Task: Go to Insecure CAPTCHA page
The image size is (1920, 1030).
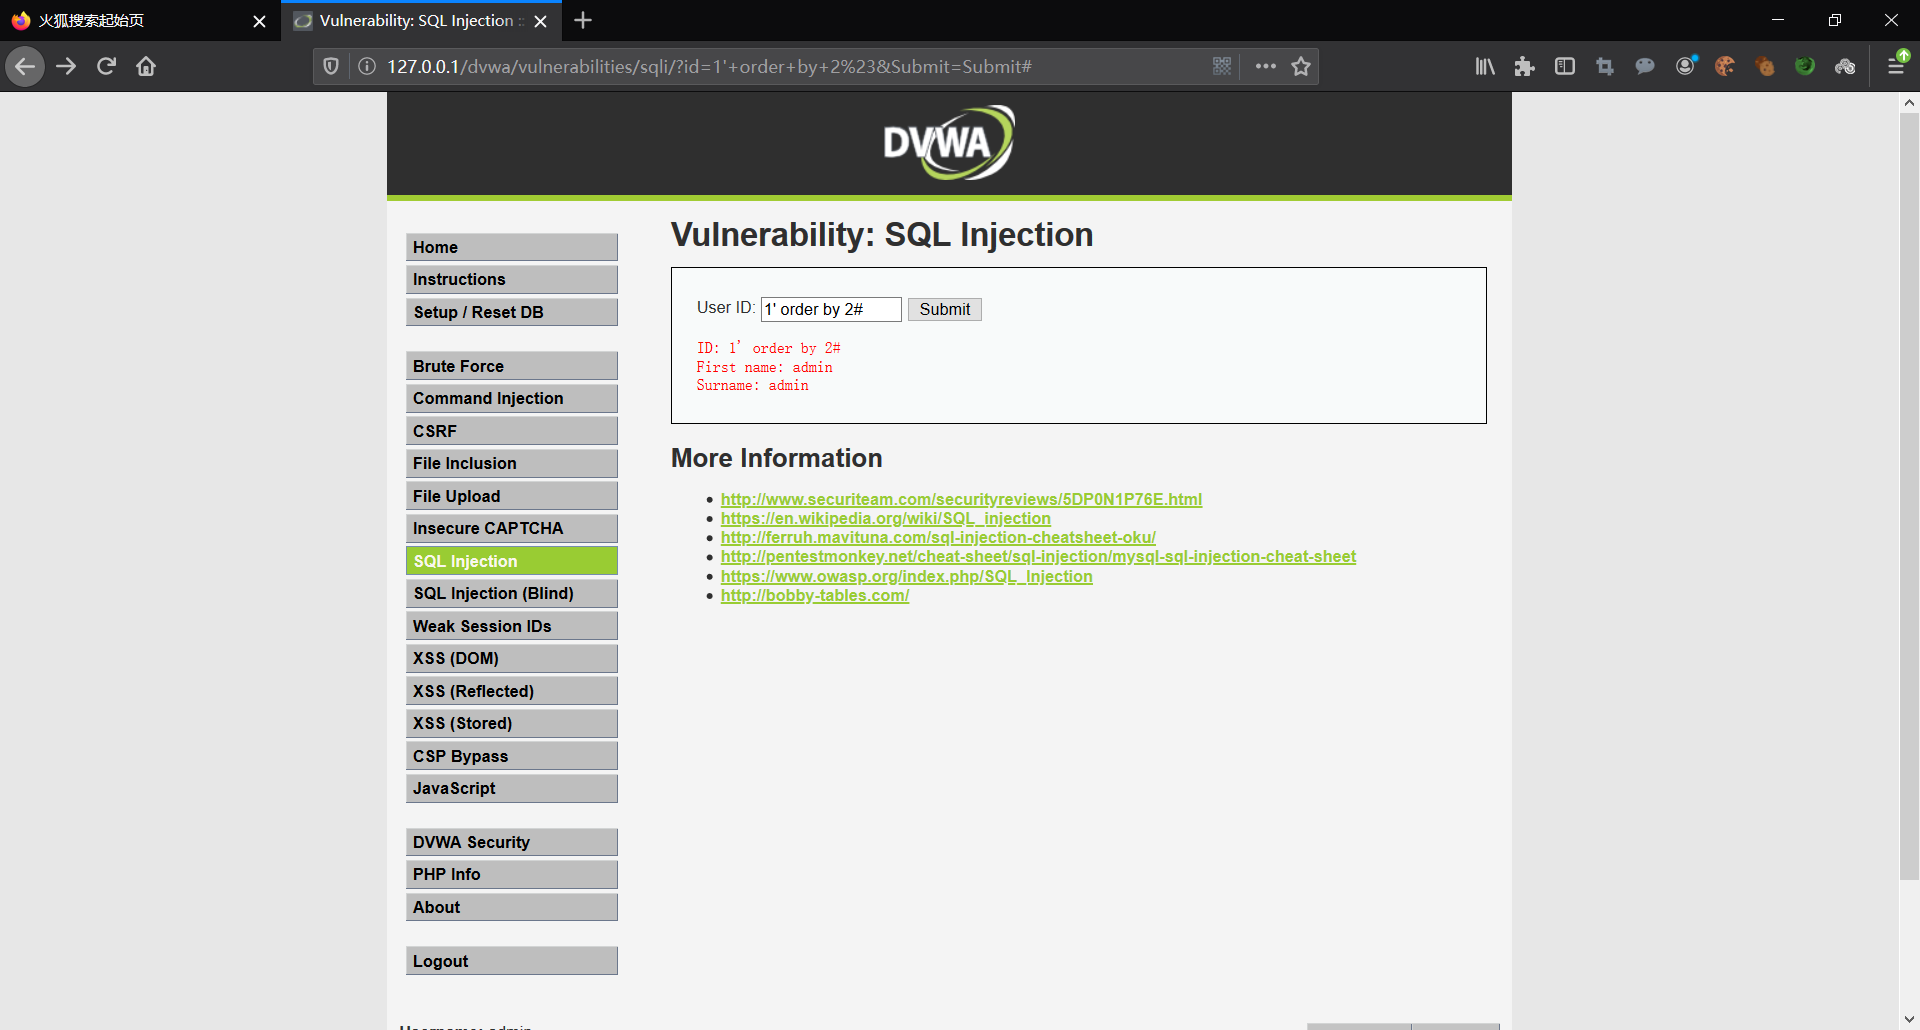Action: pos(512,528)
